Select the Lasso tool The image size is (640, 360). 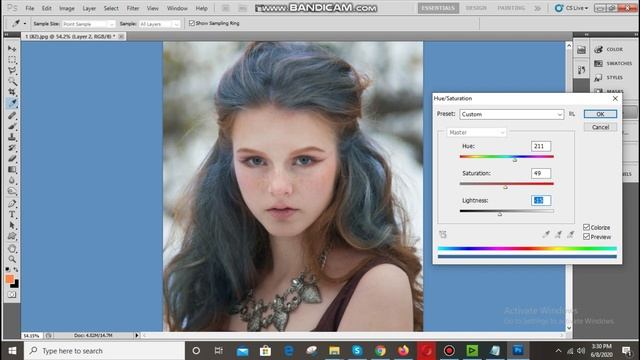(x=12, y=70)
